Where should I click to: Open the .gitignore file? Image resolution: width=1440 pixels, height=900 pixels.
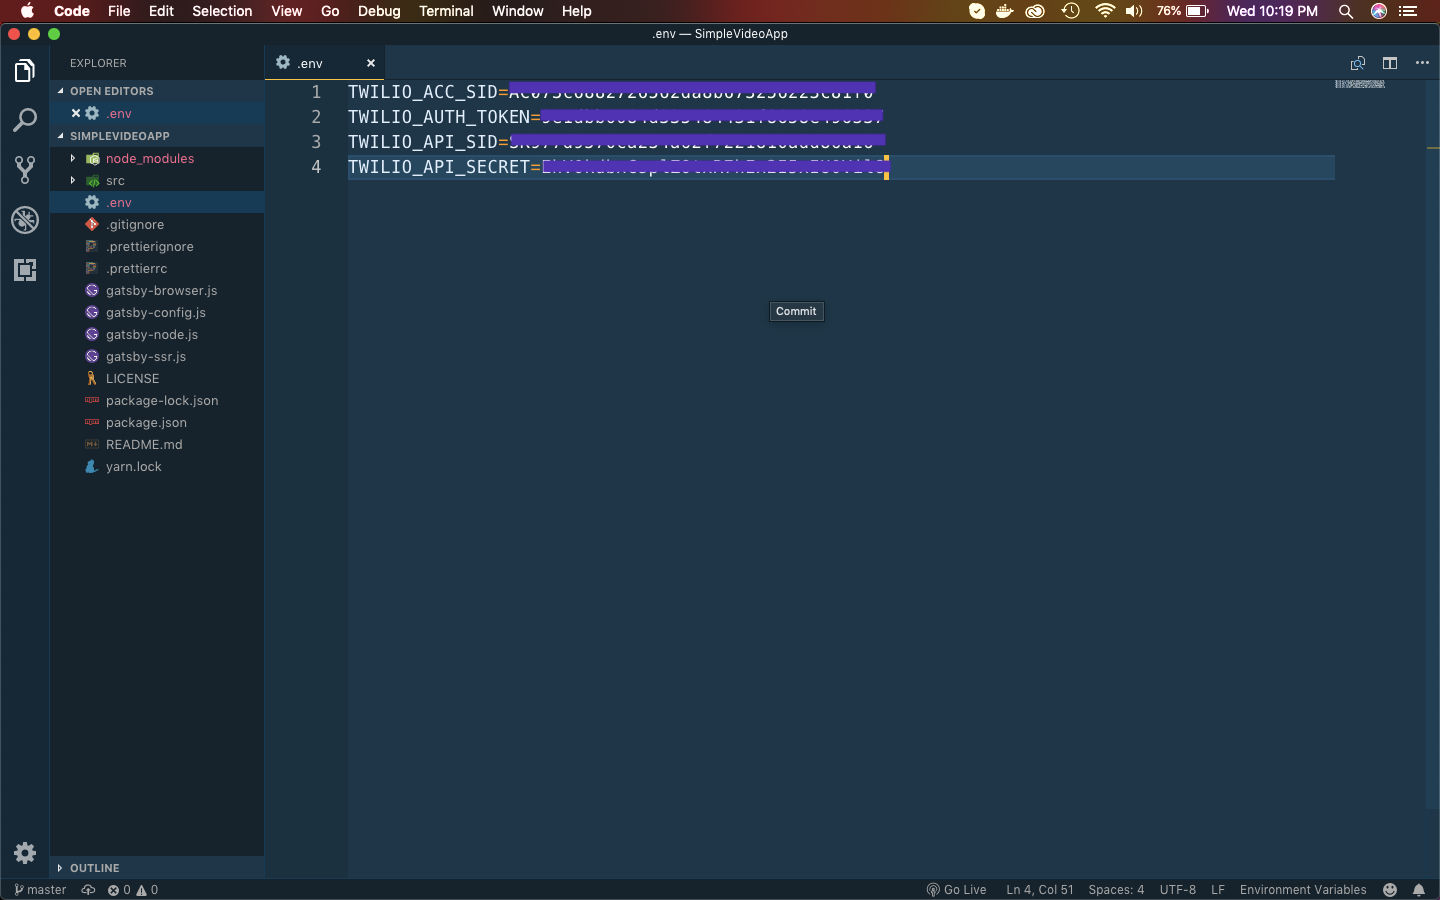coord(157,224)
